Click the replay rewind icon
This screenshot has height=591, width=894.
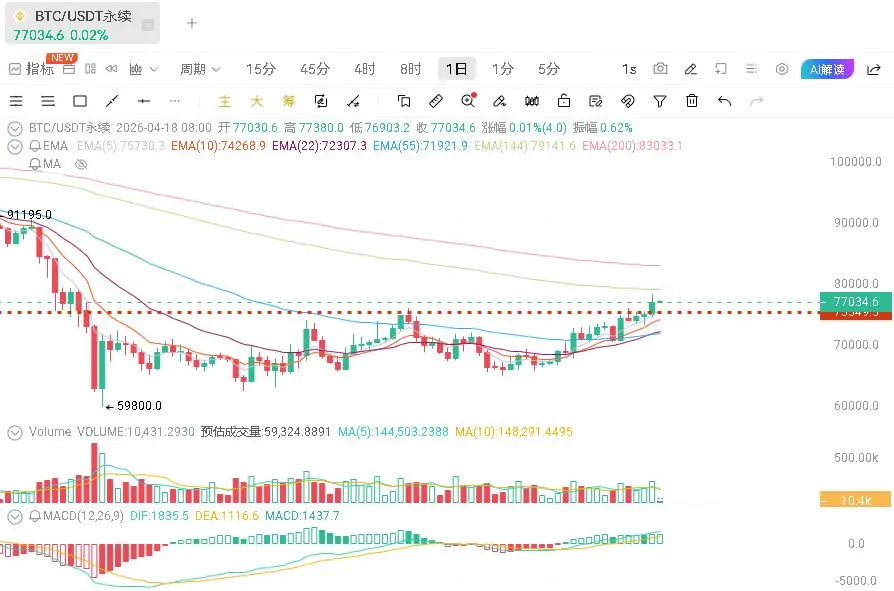112,69
